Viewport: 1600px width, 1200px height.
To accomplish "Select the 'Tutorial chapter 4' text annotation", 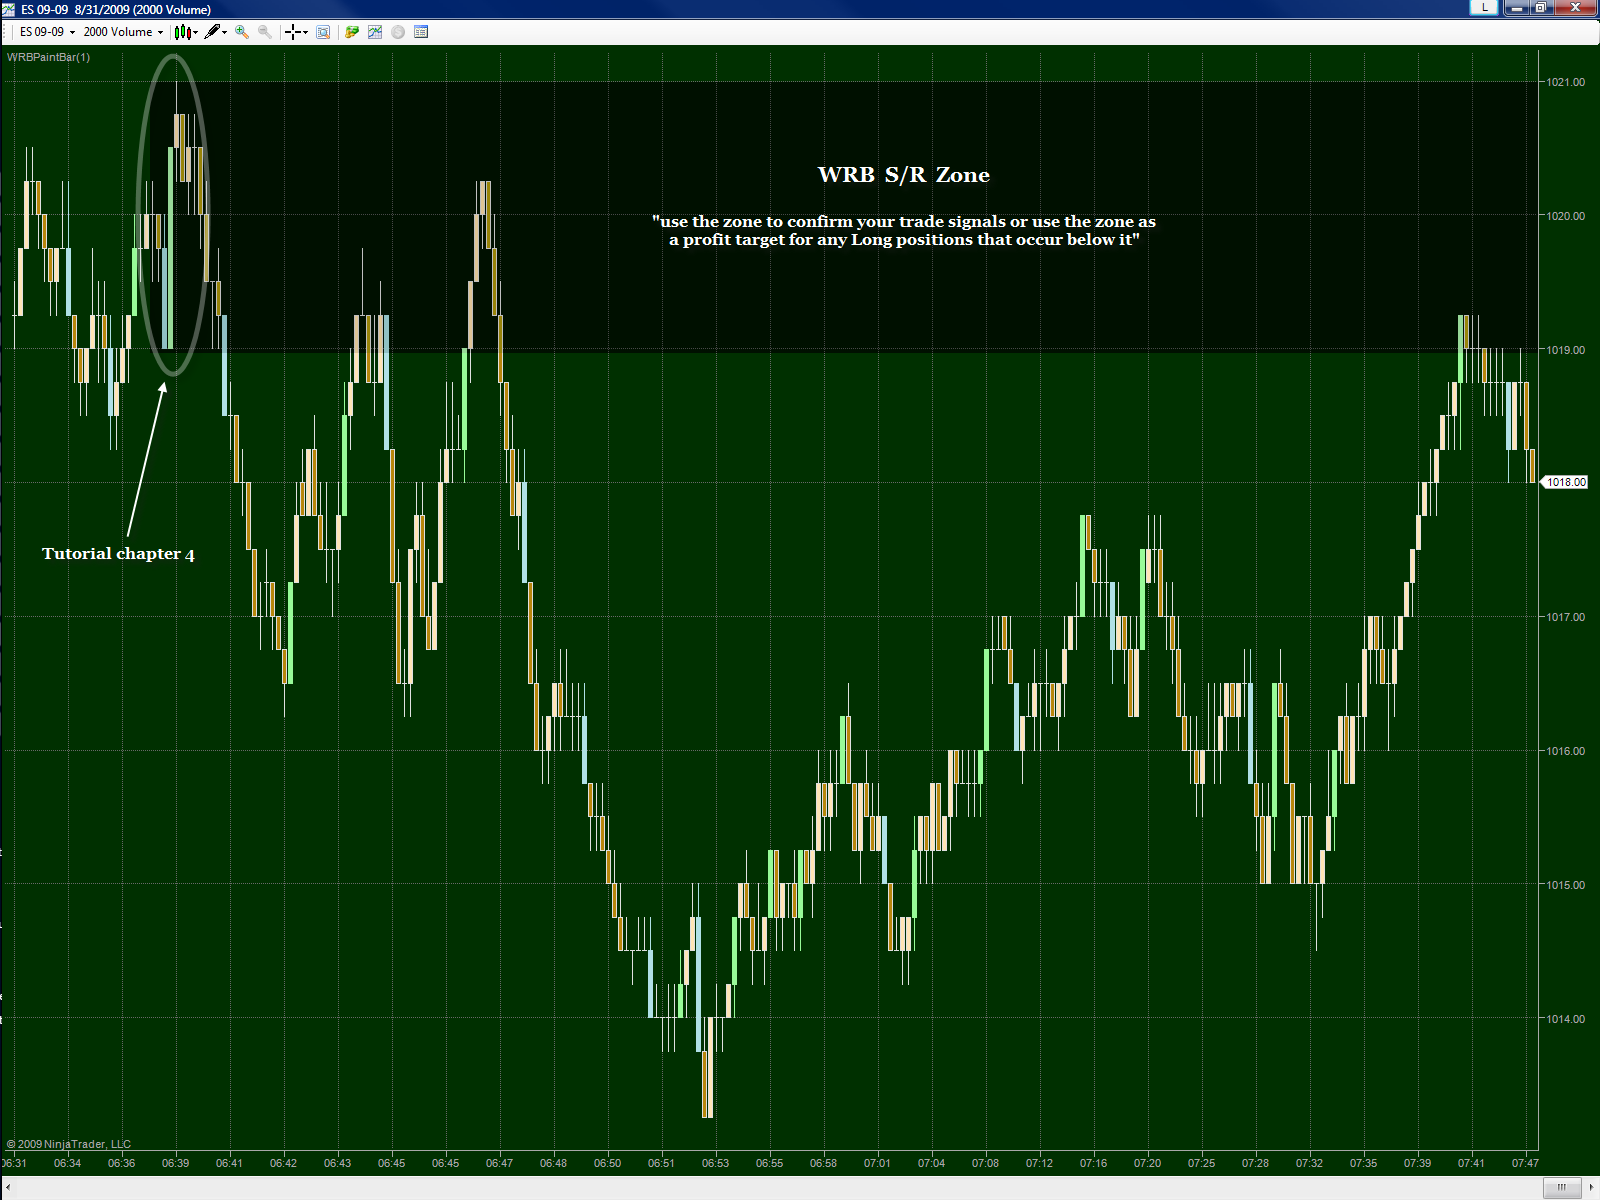I will click(x=118, y=554).
